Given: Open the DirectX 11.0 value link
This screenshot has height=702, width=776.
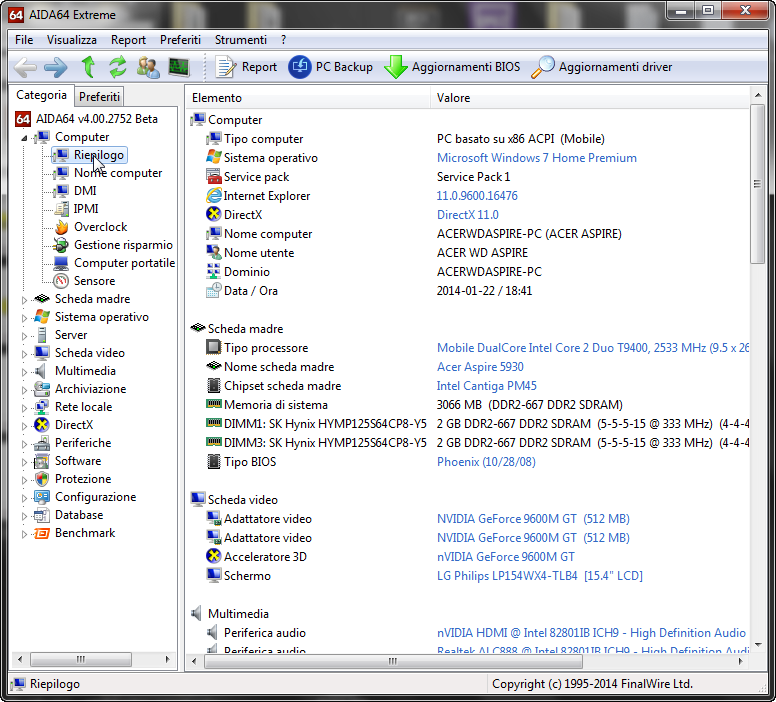Looking at the screenshot, I should (468, 215).
